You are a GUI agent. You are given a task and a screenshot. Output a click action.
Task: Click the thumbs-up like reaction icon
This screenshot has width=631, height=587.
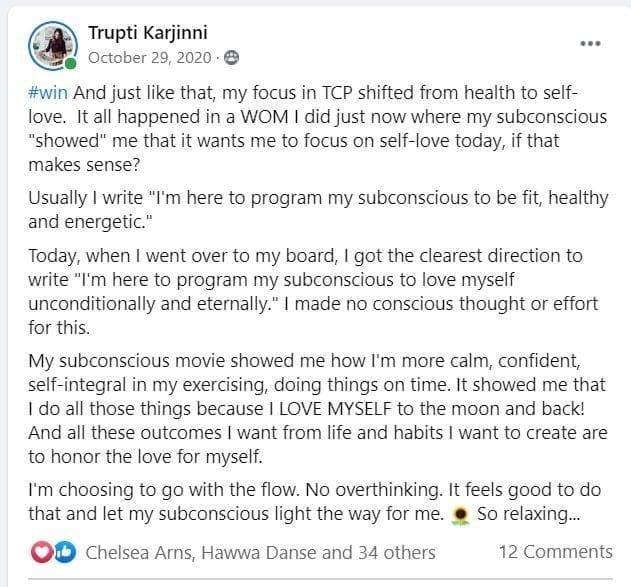63,551
